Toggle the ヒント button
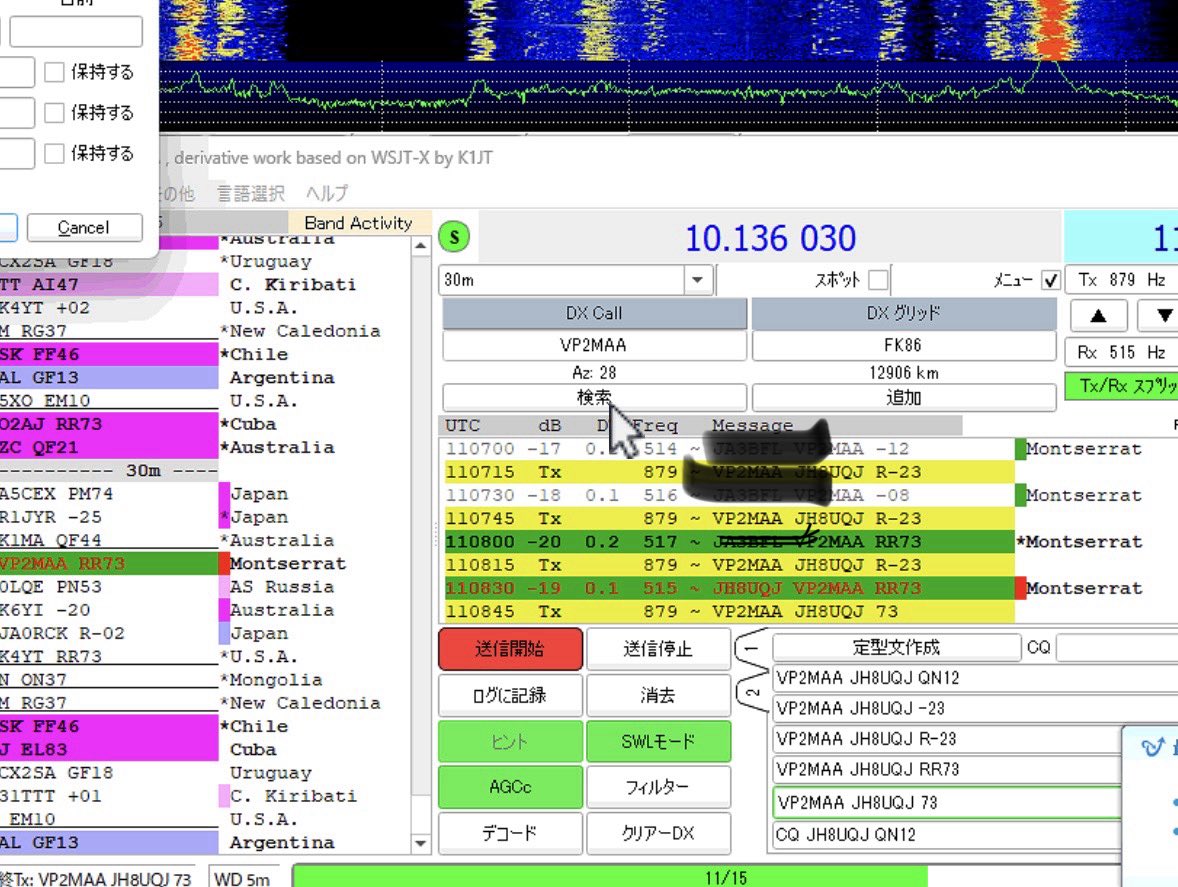This screenshot has width=1178, height=887. [x=510, y=741]
